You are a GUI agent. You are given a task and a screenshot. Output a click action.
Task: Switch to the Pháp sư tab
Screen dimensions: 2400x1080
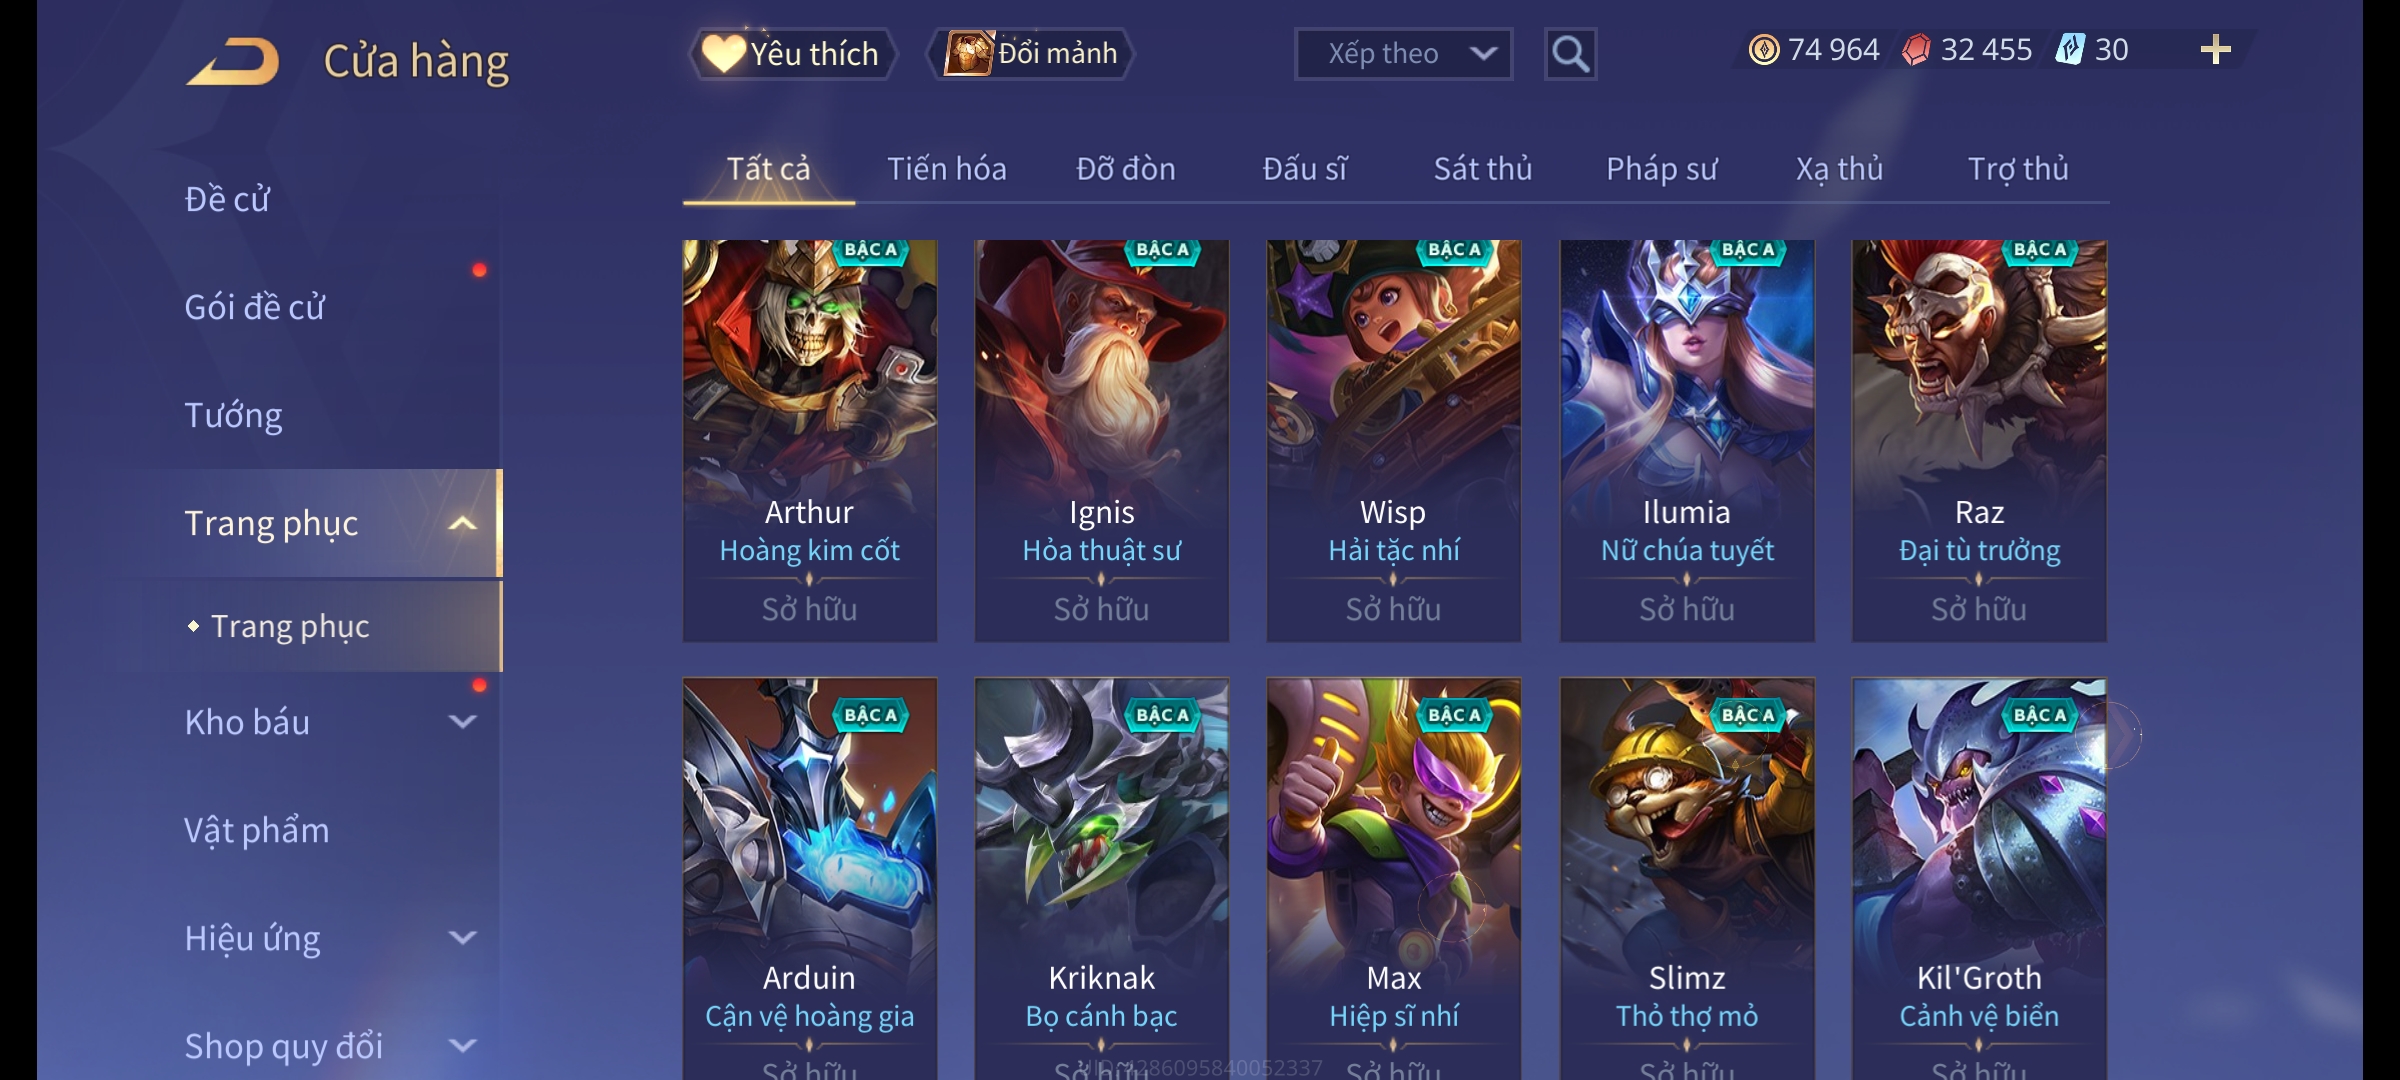[x=1662, y=169]
